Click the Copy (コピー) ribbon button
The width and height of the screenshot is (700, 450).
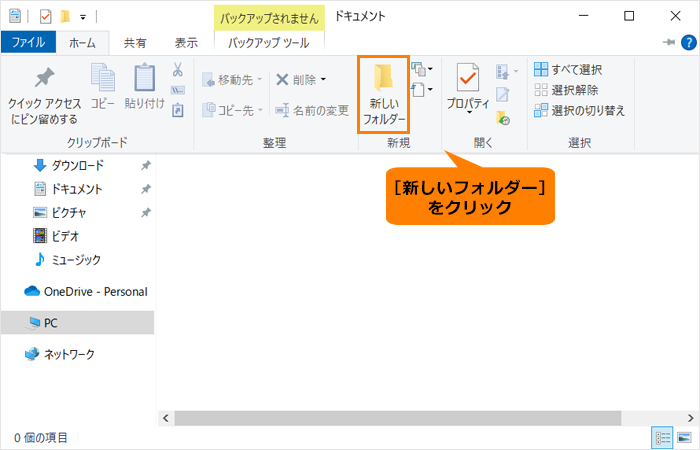pyautogui.click(x=103, y=87)
